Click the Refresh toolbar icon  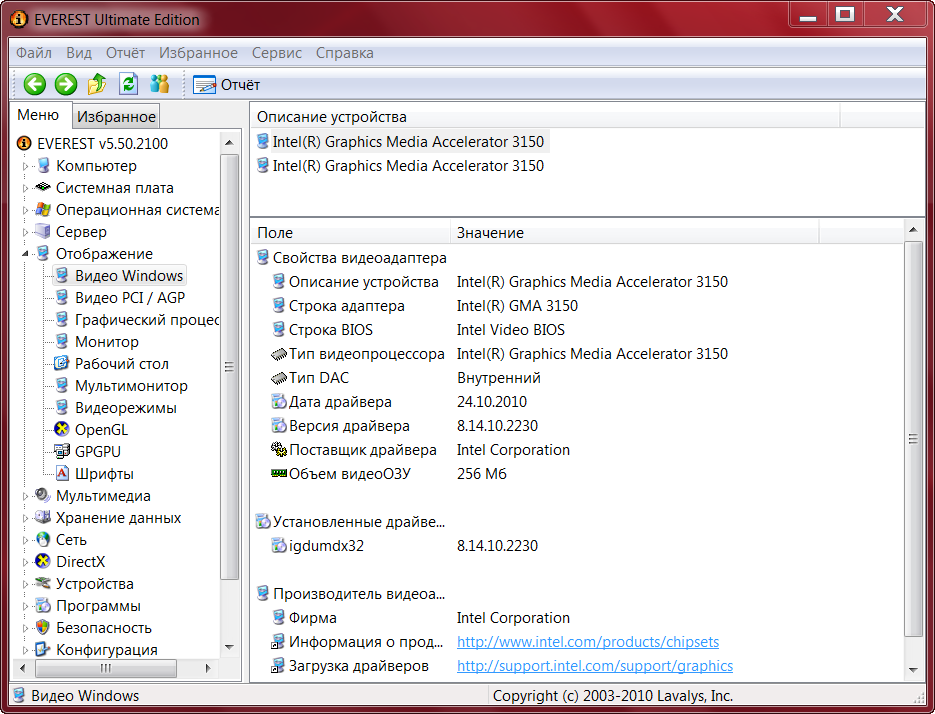tap(128, 85)
